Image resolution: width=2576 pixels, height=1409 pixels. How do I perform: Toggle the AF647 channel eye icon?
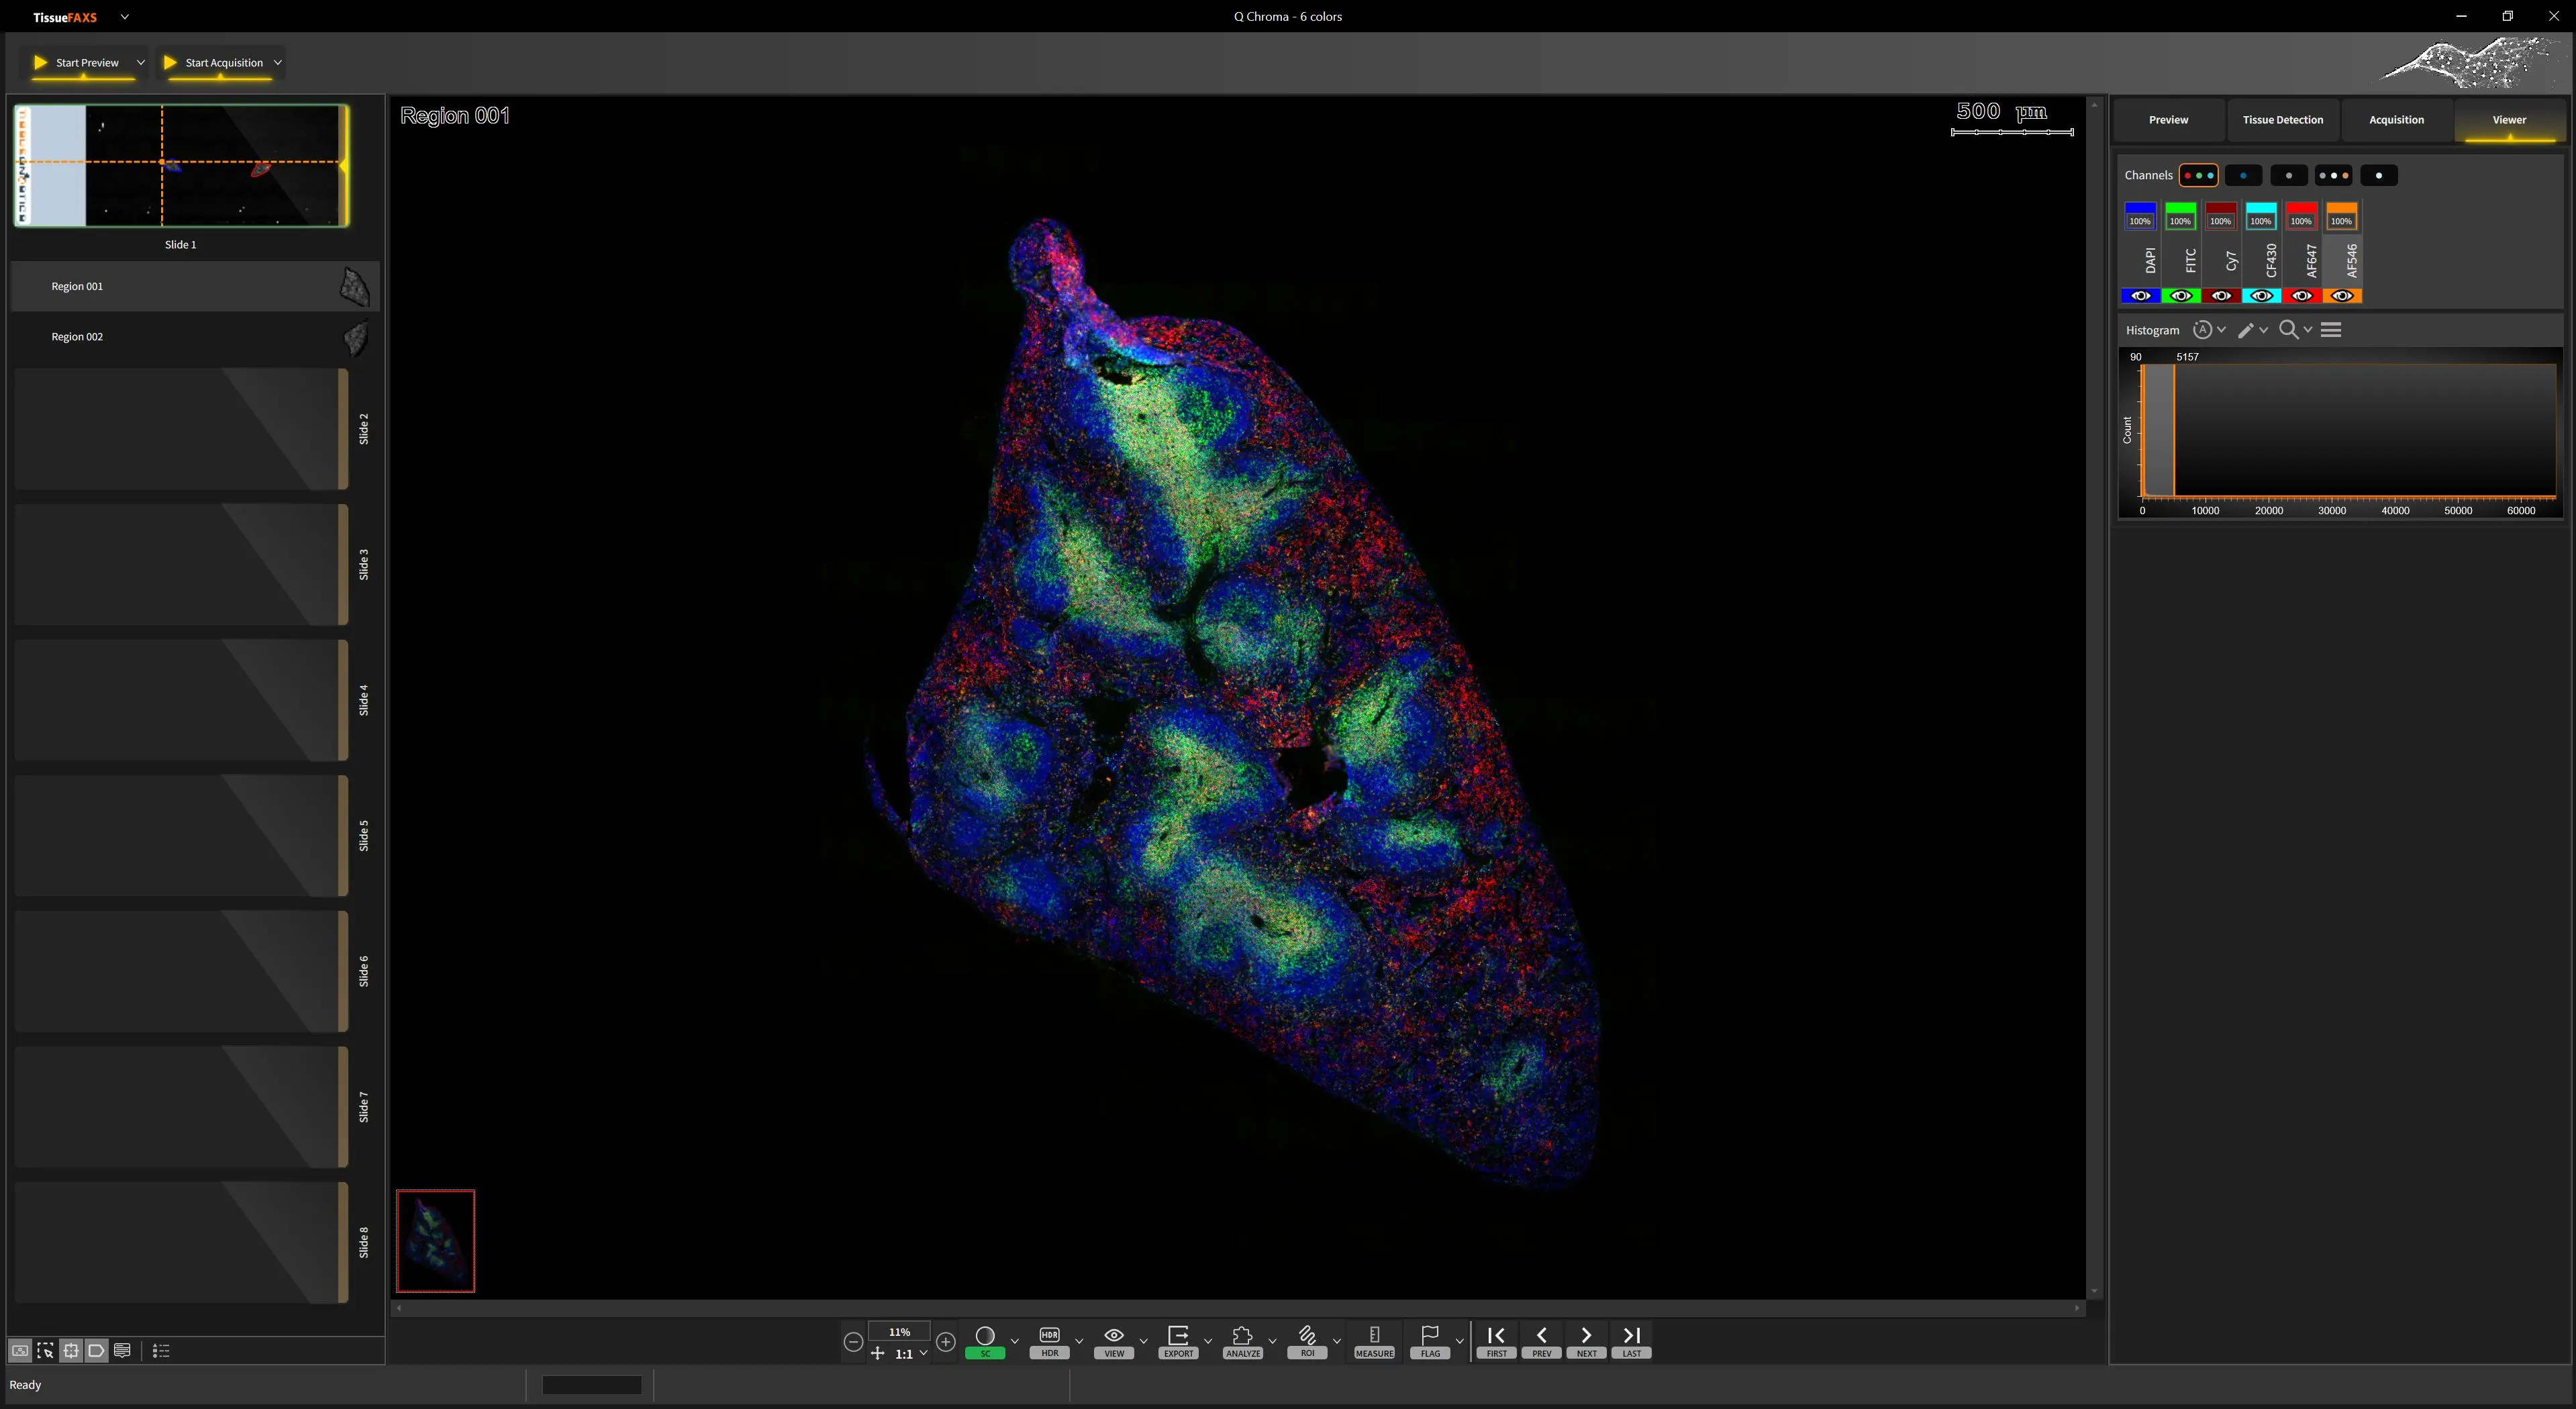2301,296
